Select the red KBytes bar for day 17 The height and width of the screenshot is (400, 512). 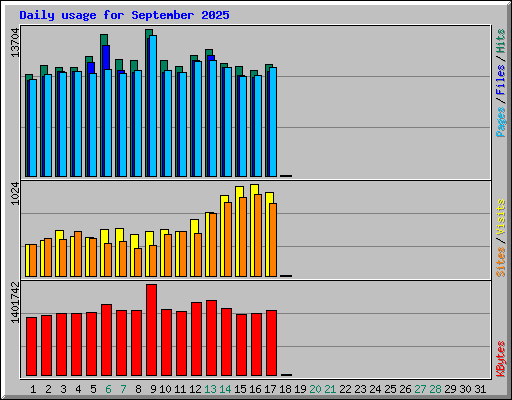coord(272,343)
